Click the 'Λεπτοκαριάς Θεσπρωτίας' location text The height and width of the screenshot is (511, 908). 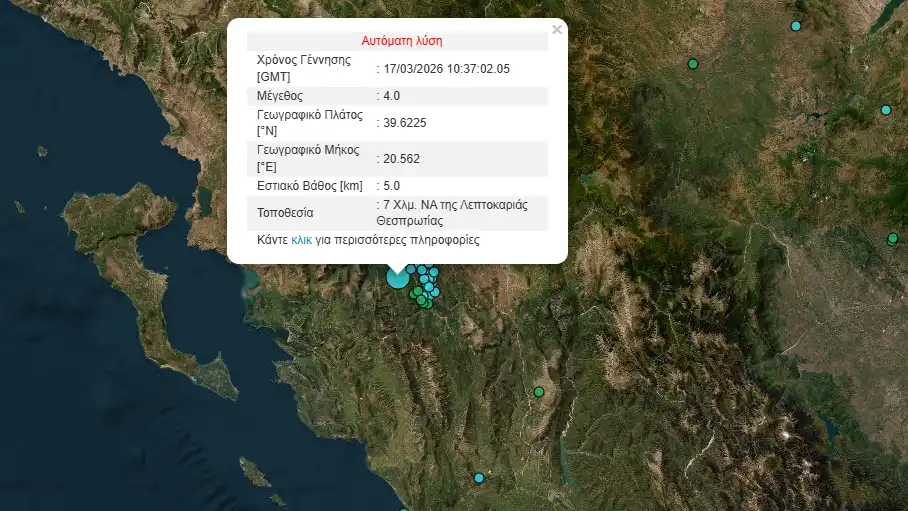[x=450, y=213]
